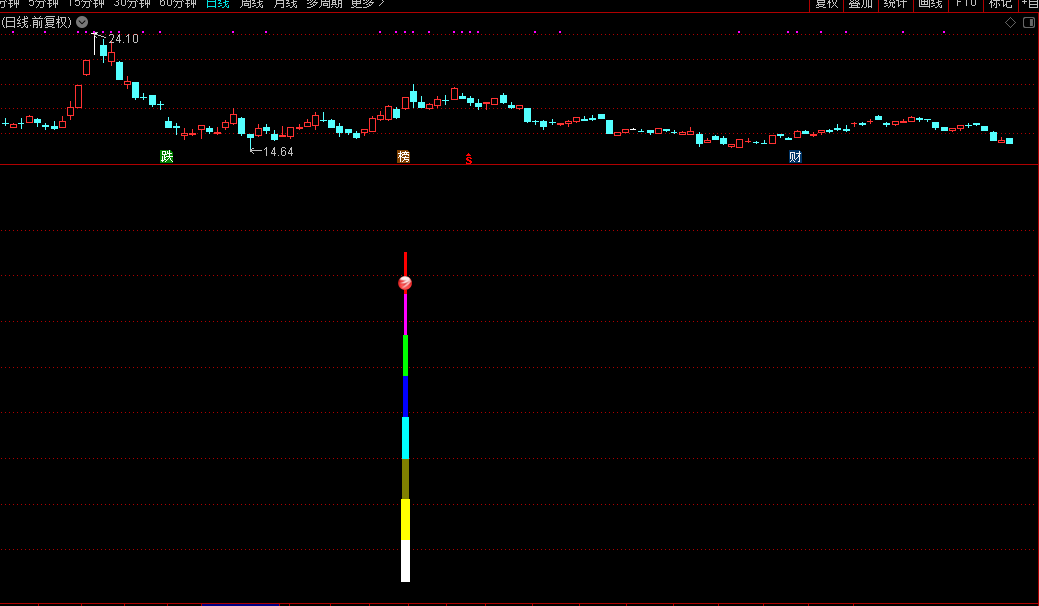
Task: Click the diamond icon at chart top-right
Action: coord(1010,22)
